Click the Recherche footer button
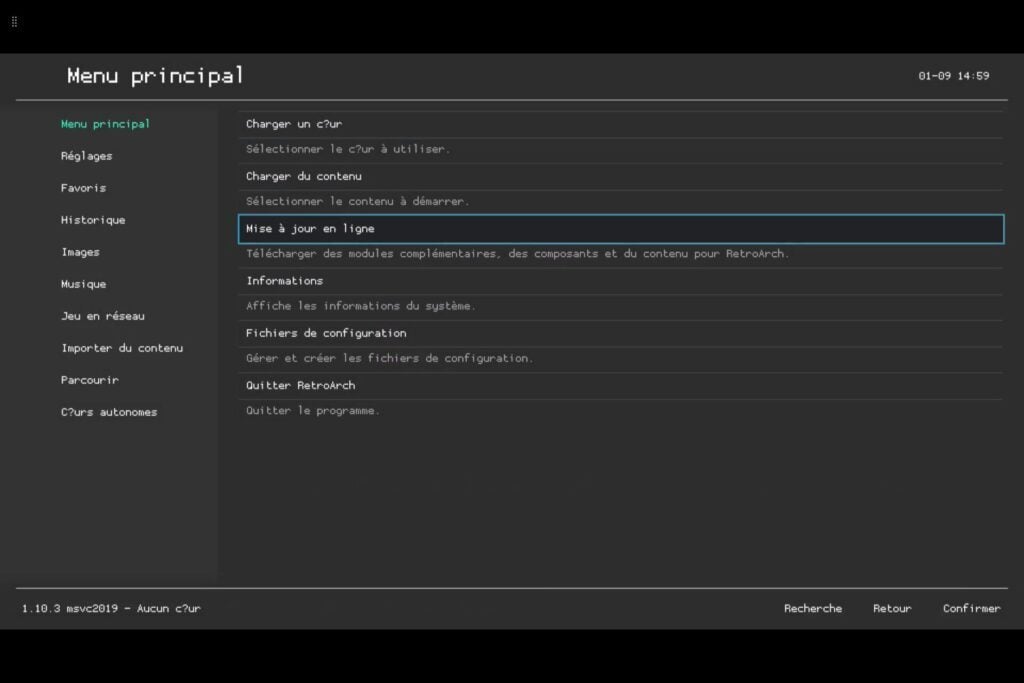 point(812,609)
